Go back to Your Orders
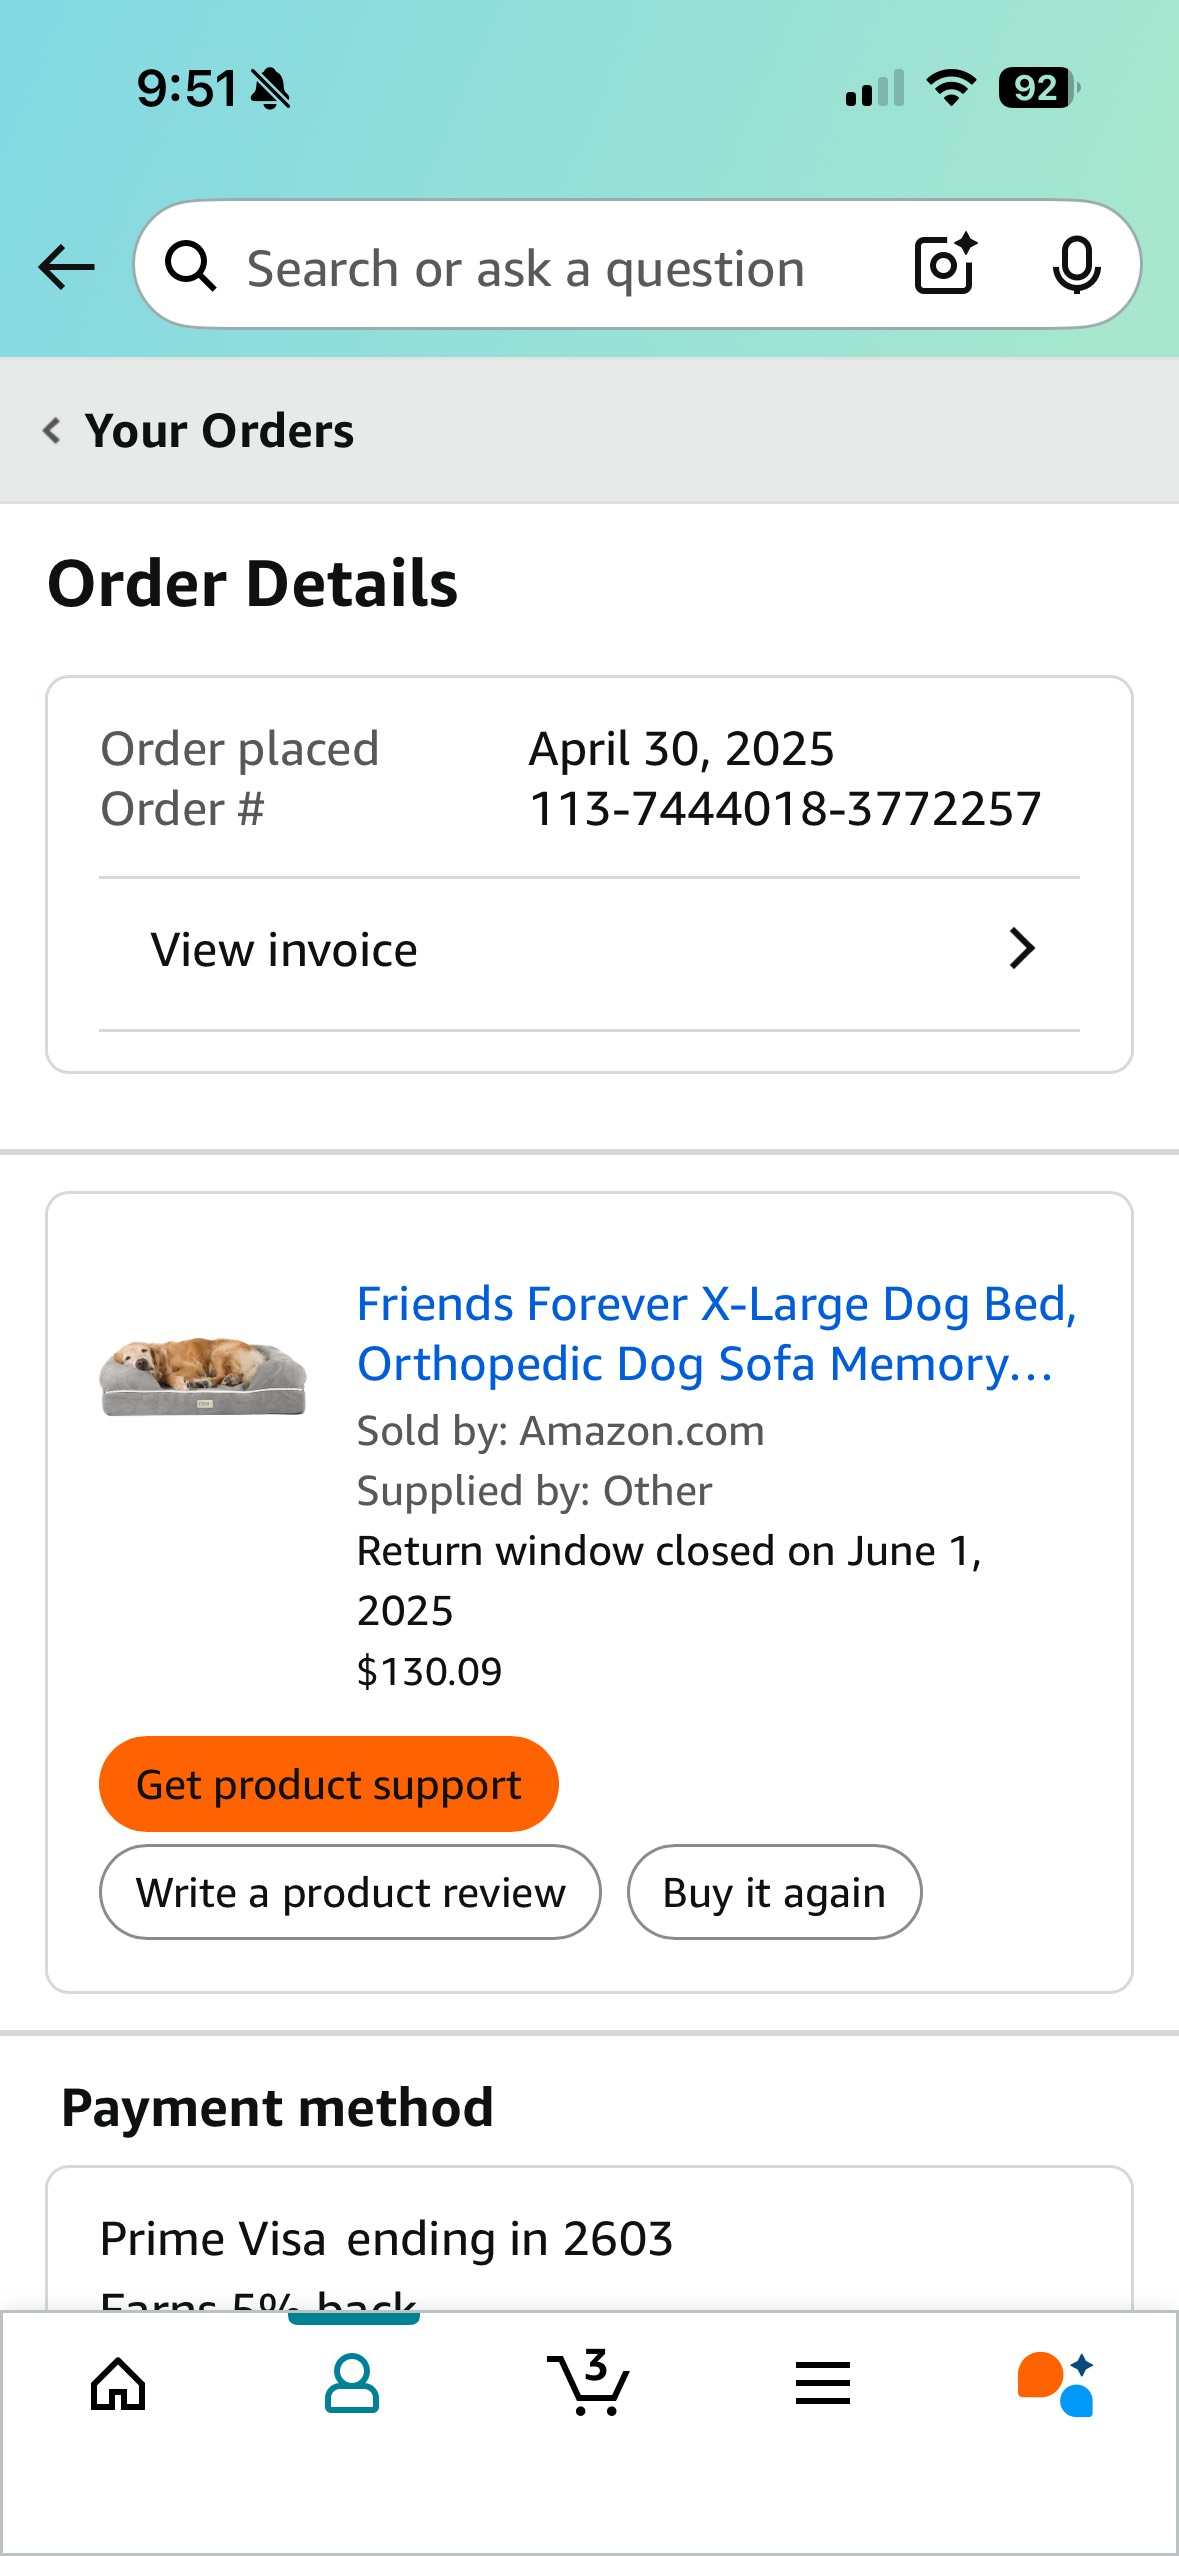1179x2556 pixels. pyautogui.click(x=198, y=431)
